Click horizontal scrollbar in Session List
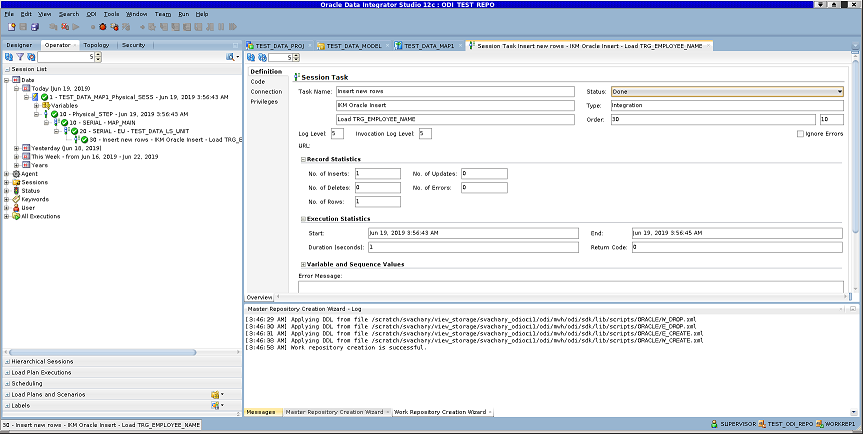 [x=102, y=352]
